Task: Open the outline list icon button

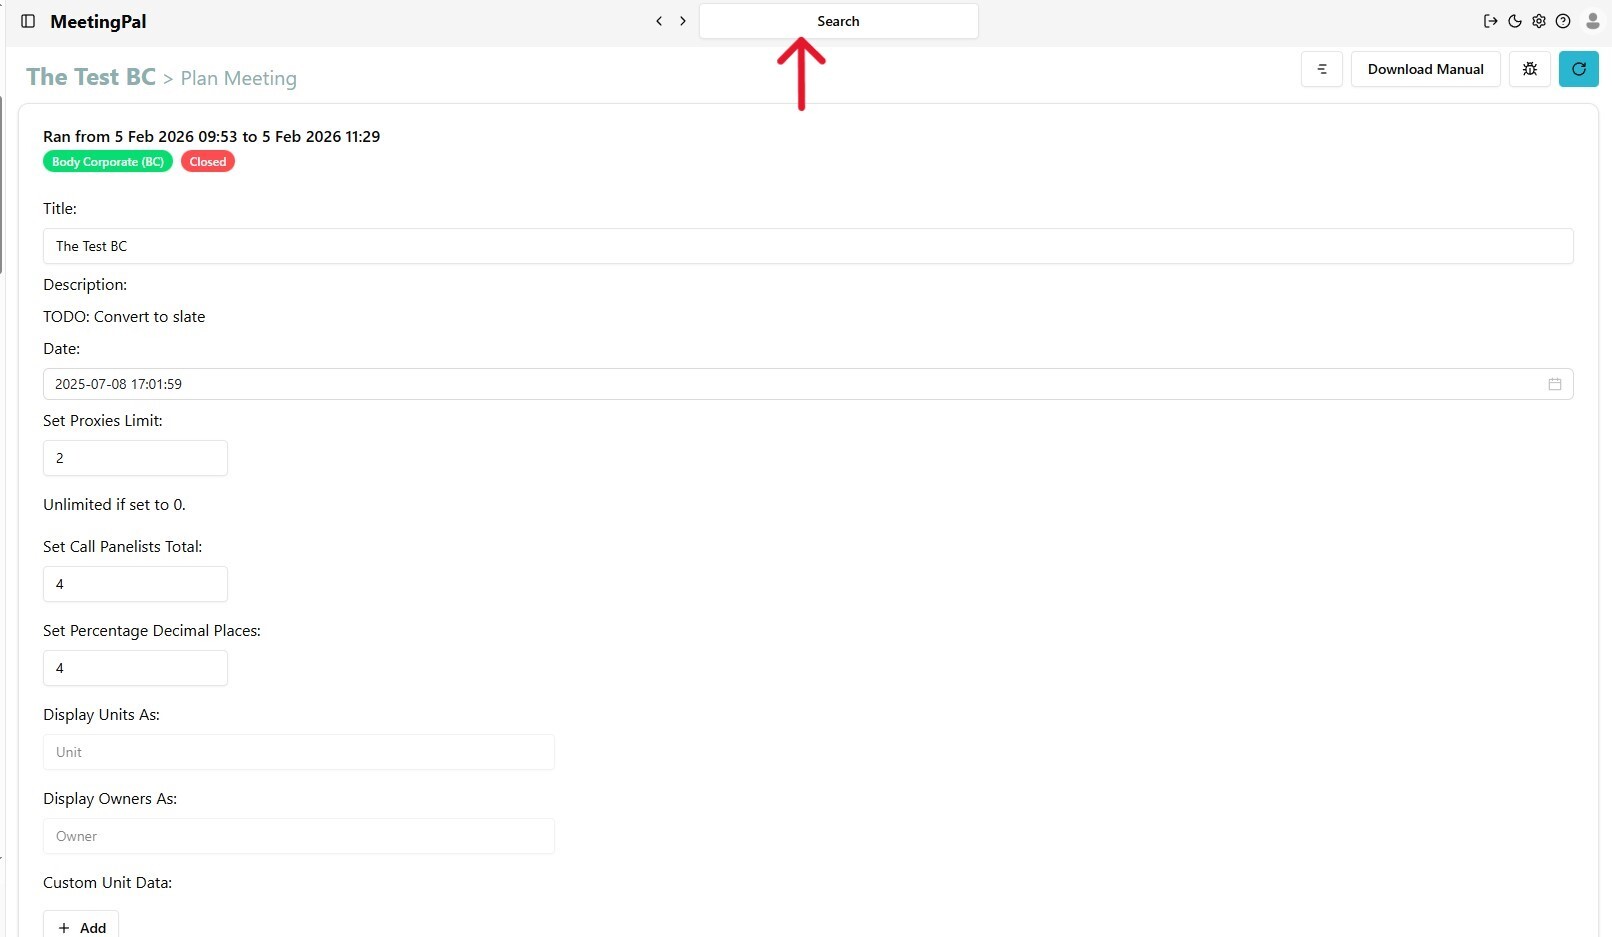Action: click(x=1321, y=69)
